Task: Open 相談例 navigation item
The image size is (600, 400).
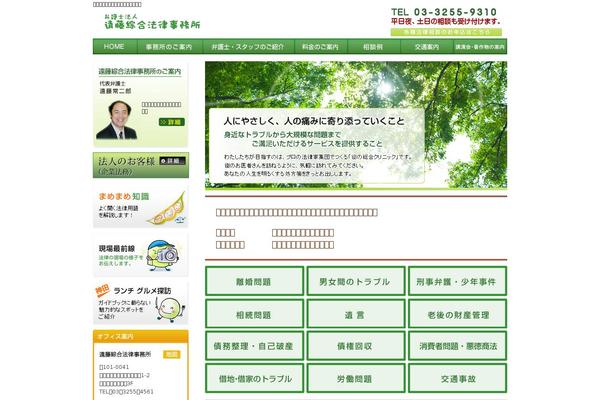Action: [373, 46]
